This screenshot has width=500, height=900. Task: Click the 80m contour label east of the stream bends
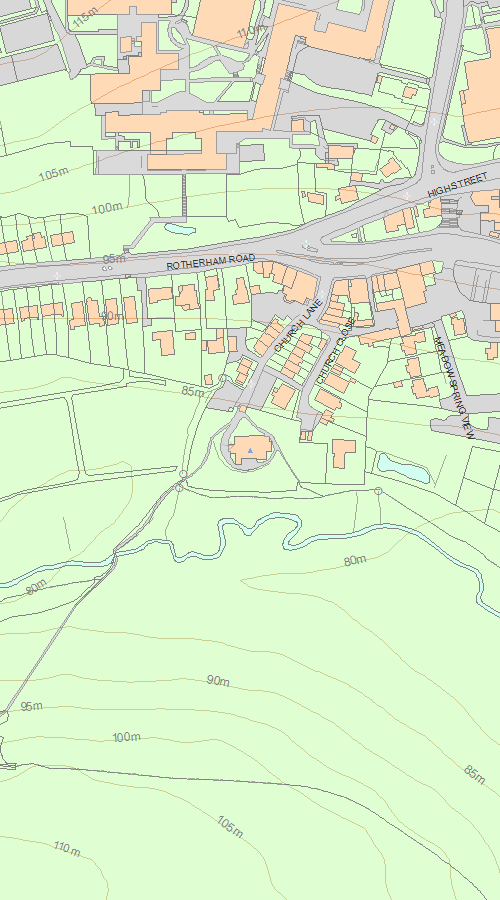pos(355,561)
